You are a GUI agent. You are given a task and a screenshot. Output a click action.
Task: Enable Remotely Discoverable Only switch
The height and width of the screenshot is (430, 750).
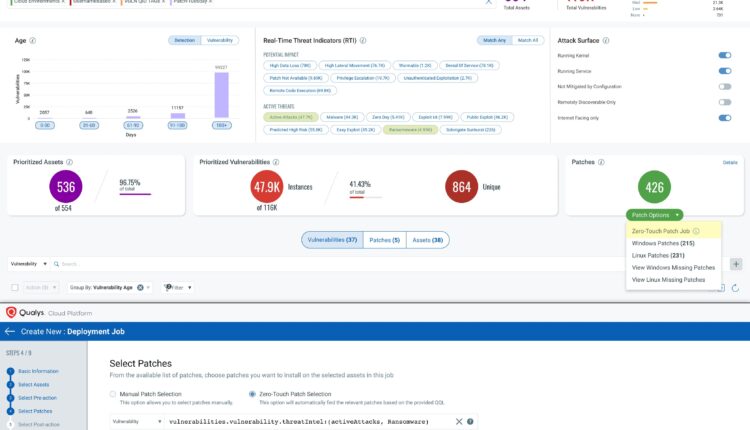[x=725, y=102]
